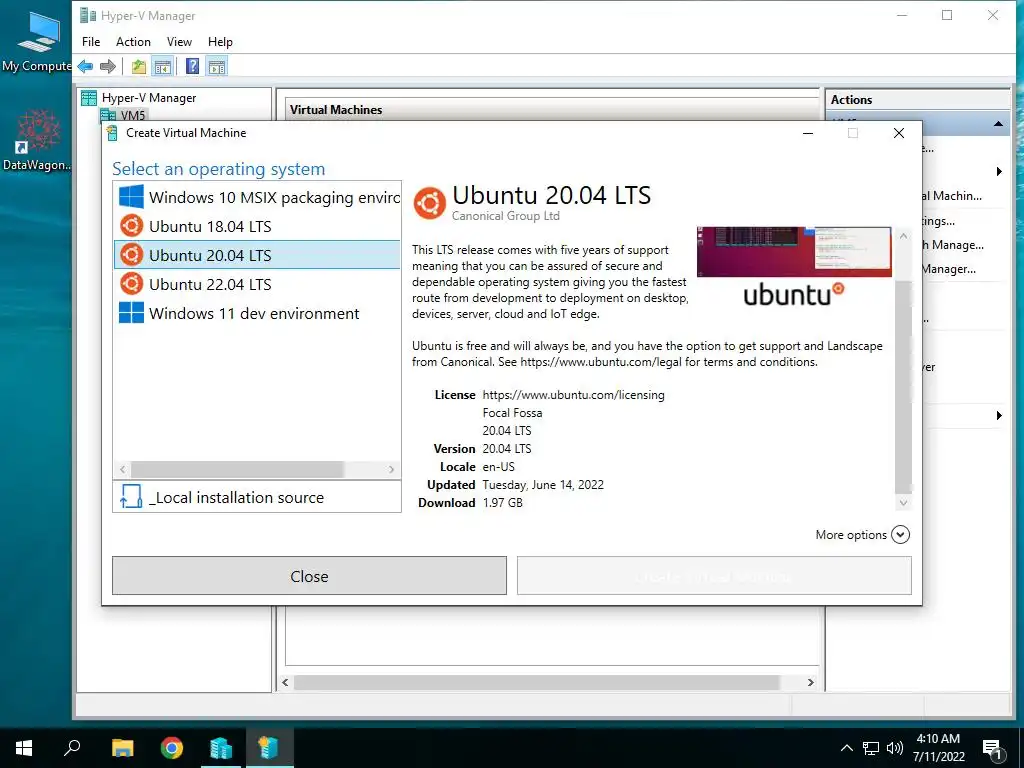Select Windows 11 dev environment entry
Screen dimensions: 1024x768
coord(257,313)
